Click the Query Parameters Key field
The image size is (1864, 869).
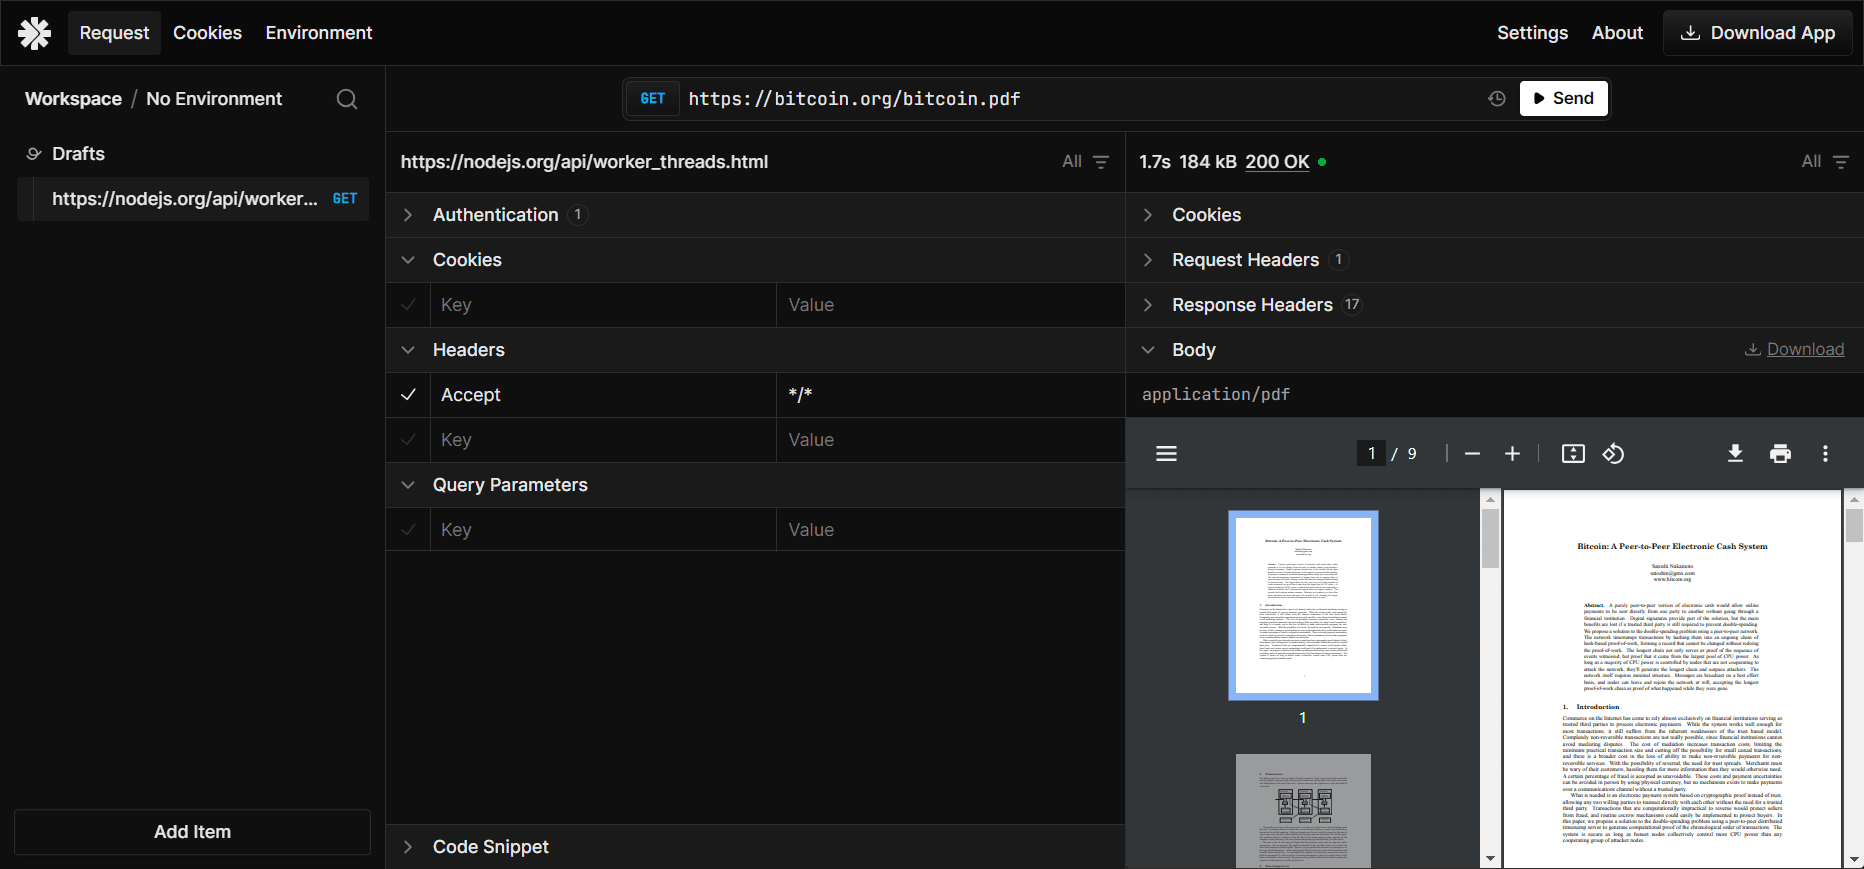click(x=603, y=530)
